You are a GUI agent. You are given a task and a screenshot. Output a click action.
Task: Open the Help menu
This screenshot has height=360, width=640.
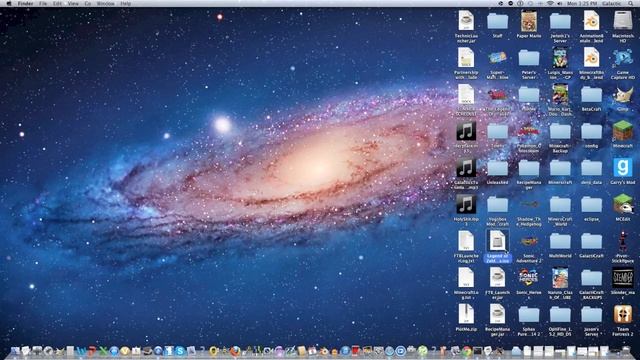(126, 3)
